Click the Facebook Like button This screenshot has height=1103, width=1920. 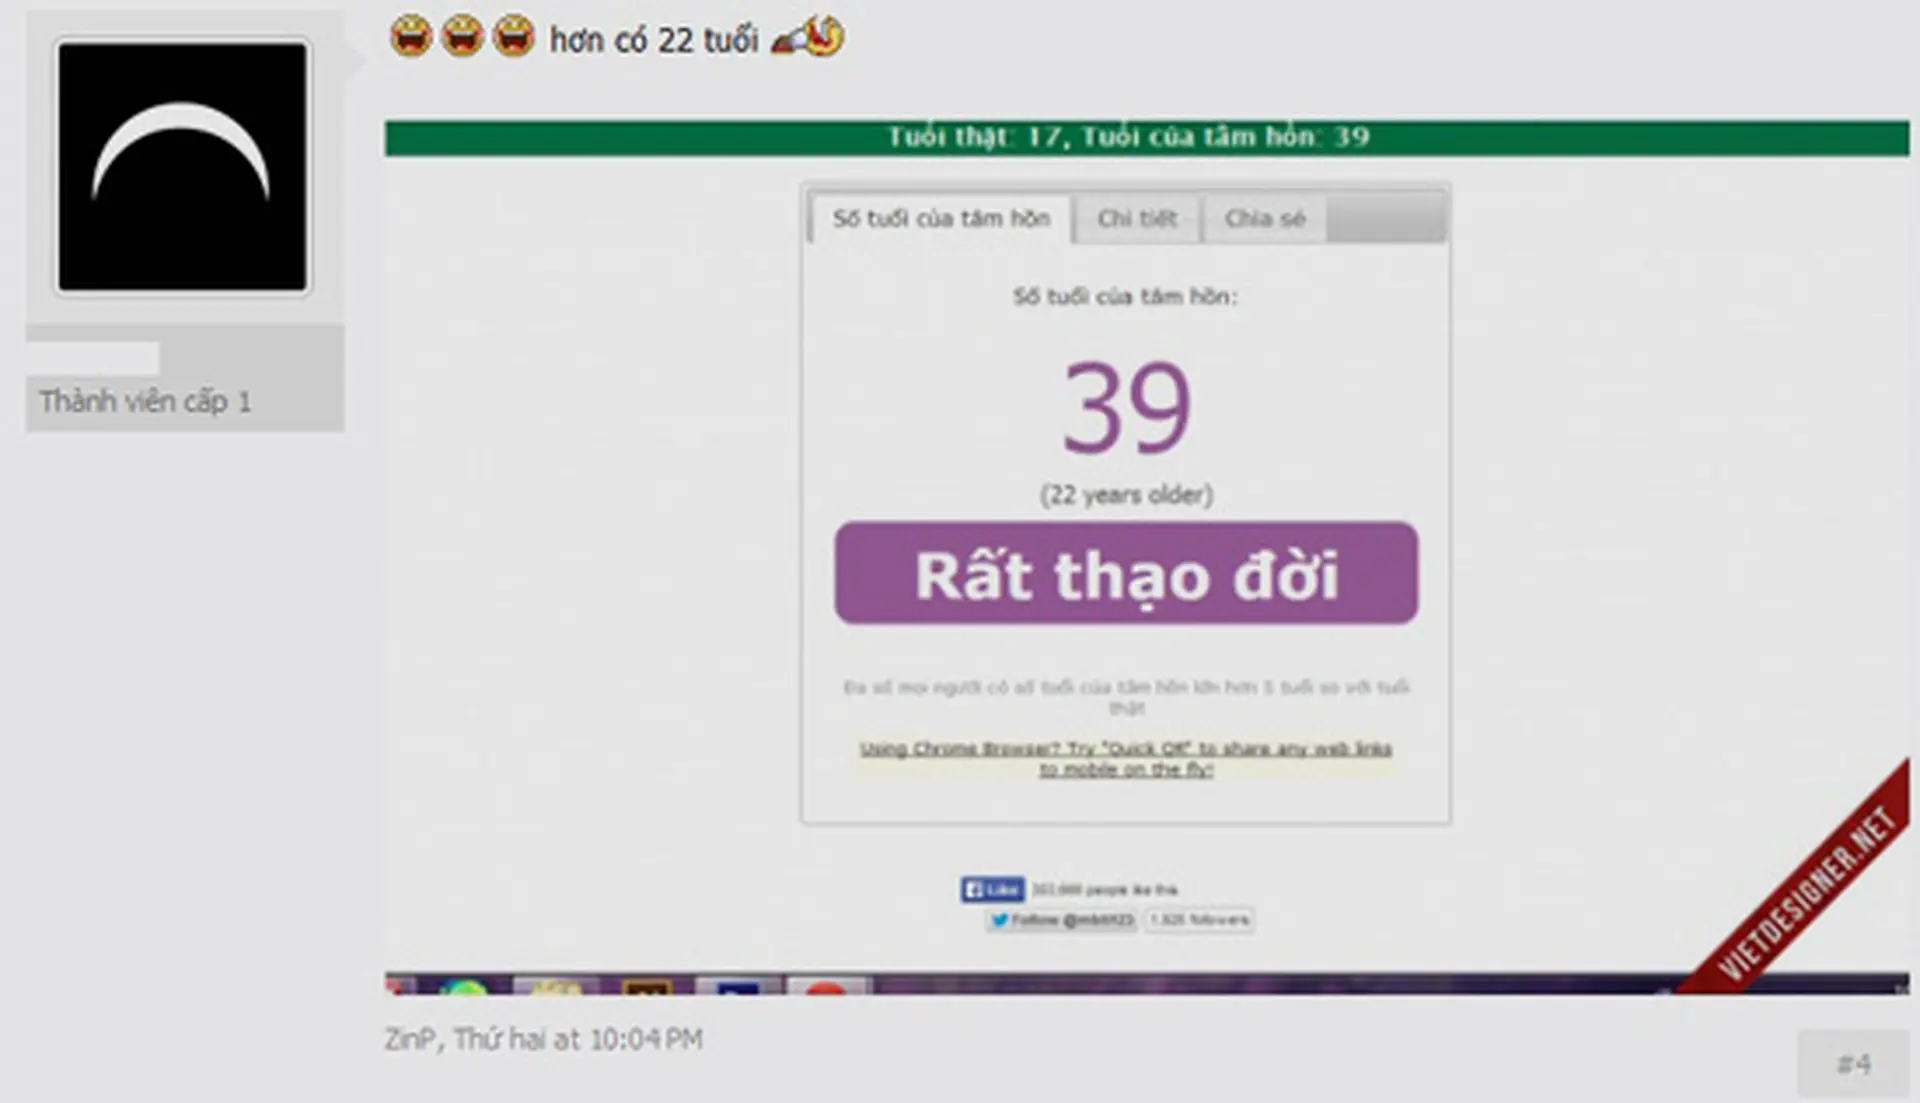[x=992, y=889]
